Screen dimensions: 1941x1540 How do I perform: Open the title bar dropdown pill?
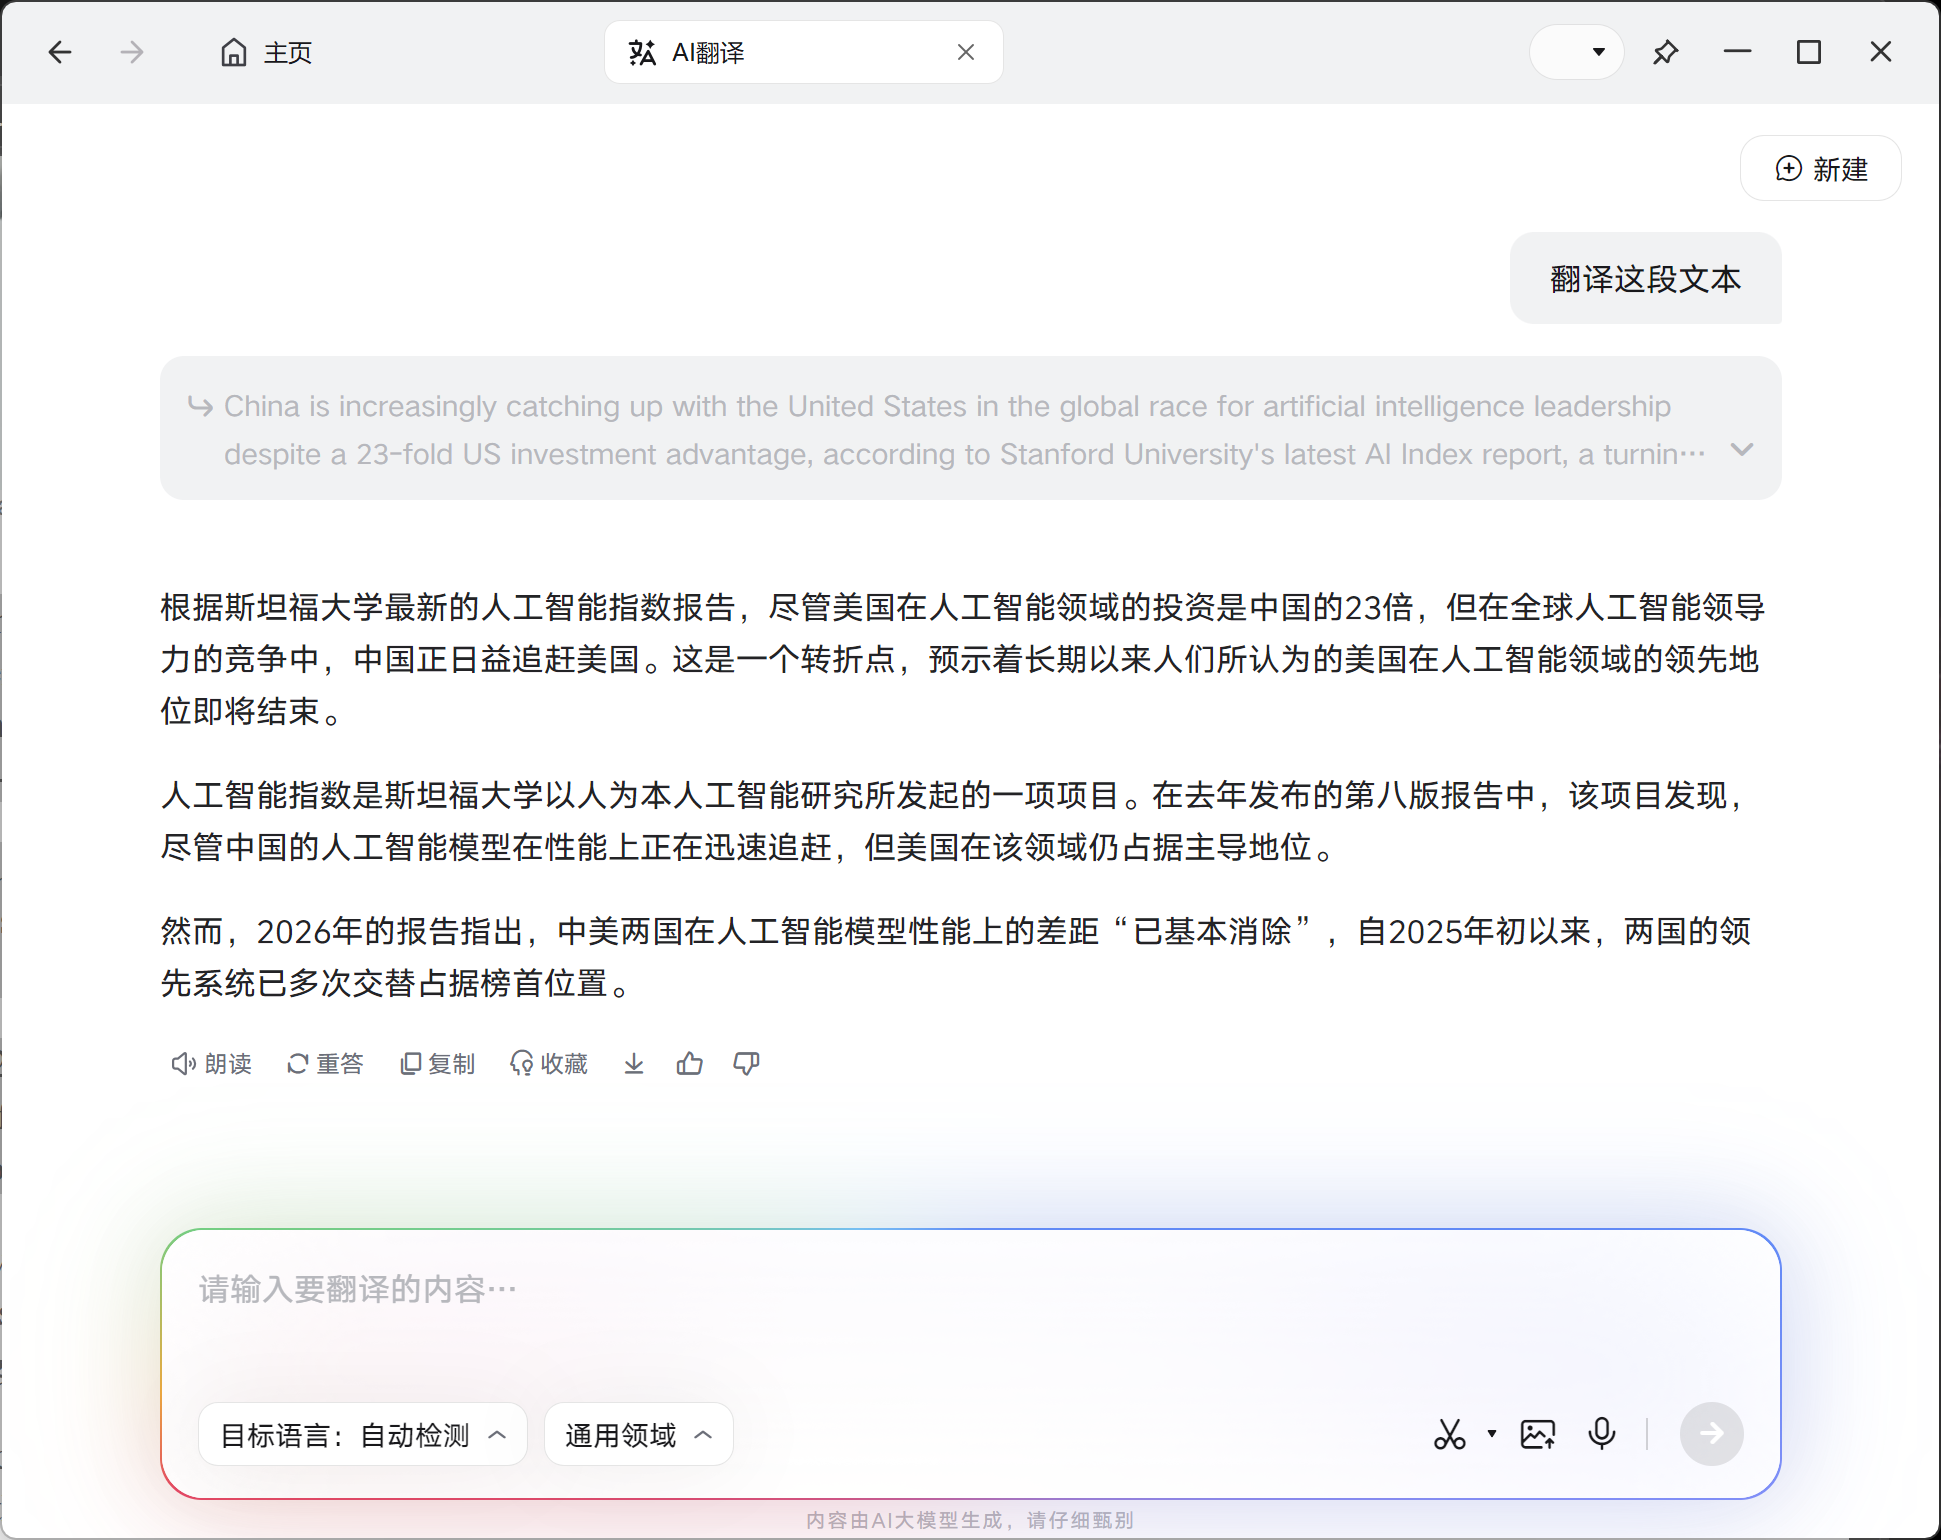coord(1576,52)
